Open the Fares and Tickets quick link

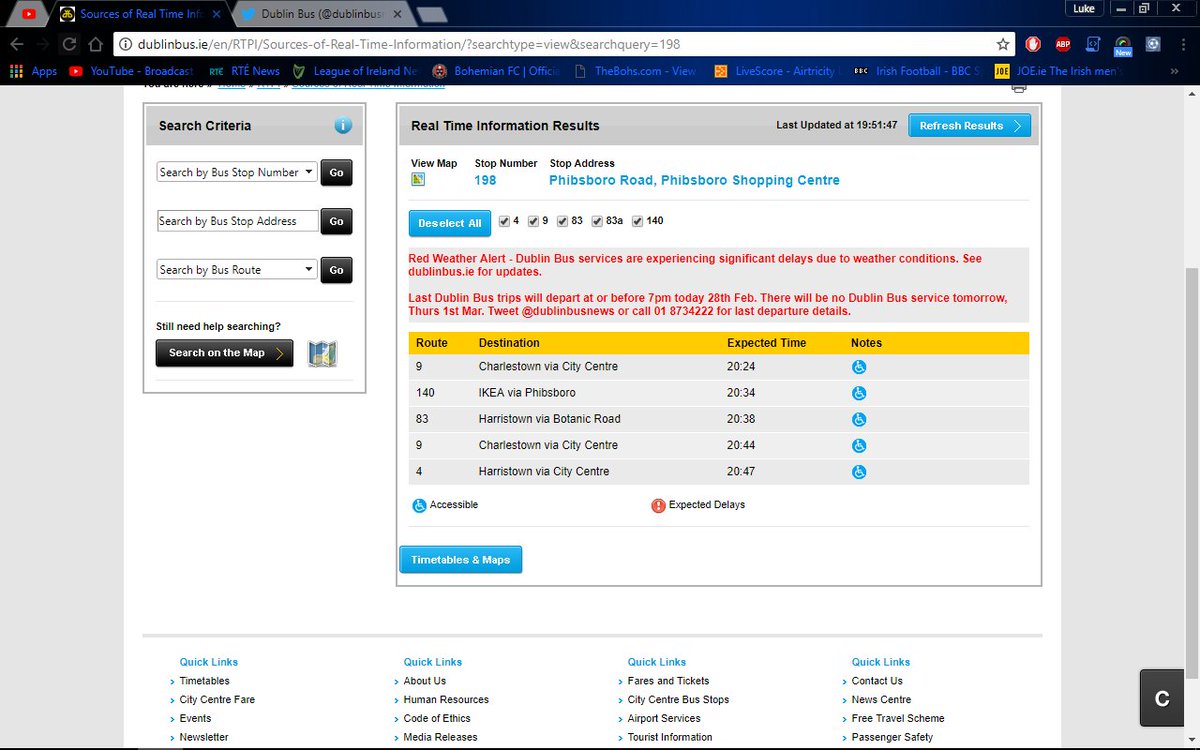pyautogui.click(x=668, y=681)
